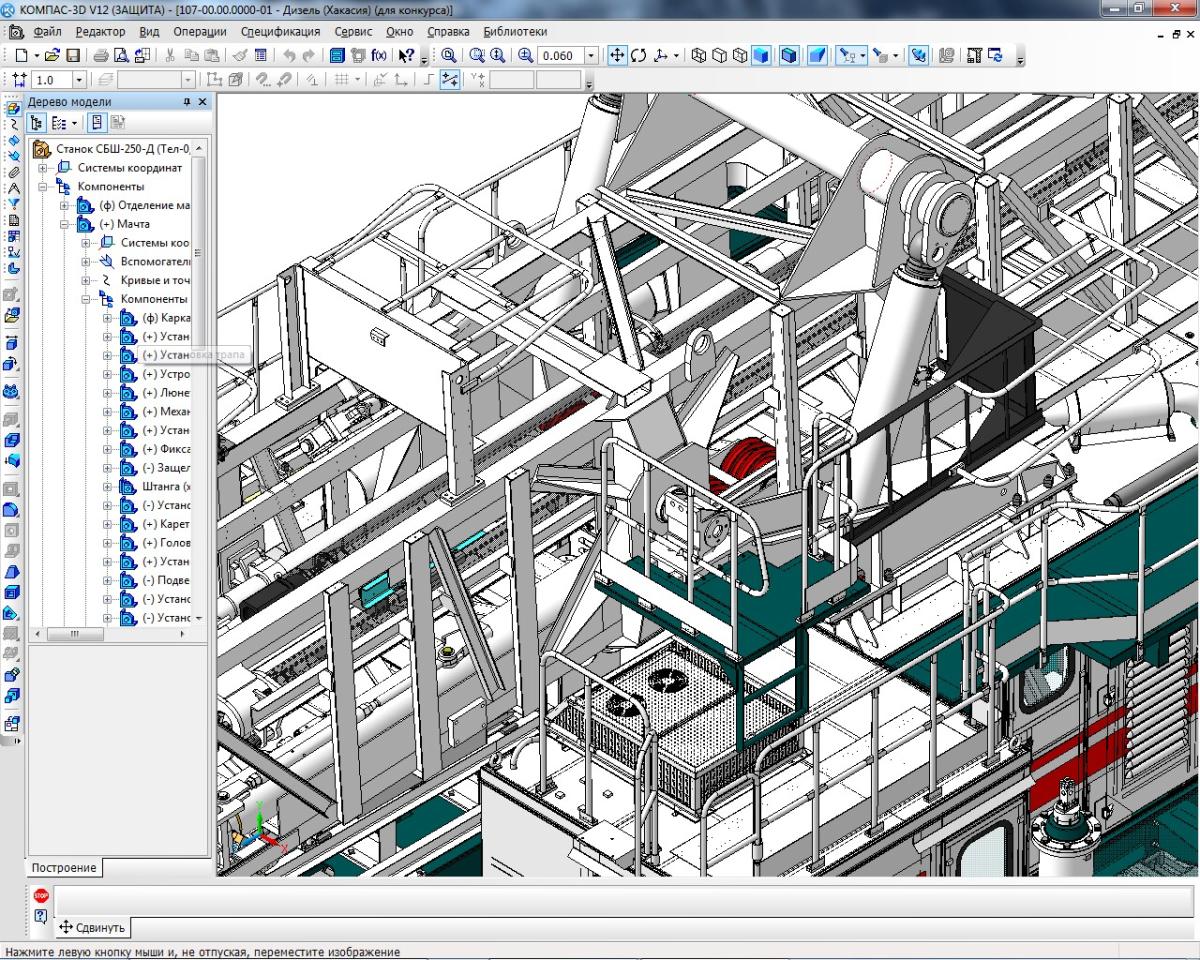The image size is (1200, 960).
Task: Toggle perspective projection view
Action: tap(818, 56)
